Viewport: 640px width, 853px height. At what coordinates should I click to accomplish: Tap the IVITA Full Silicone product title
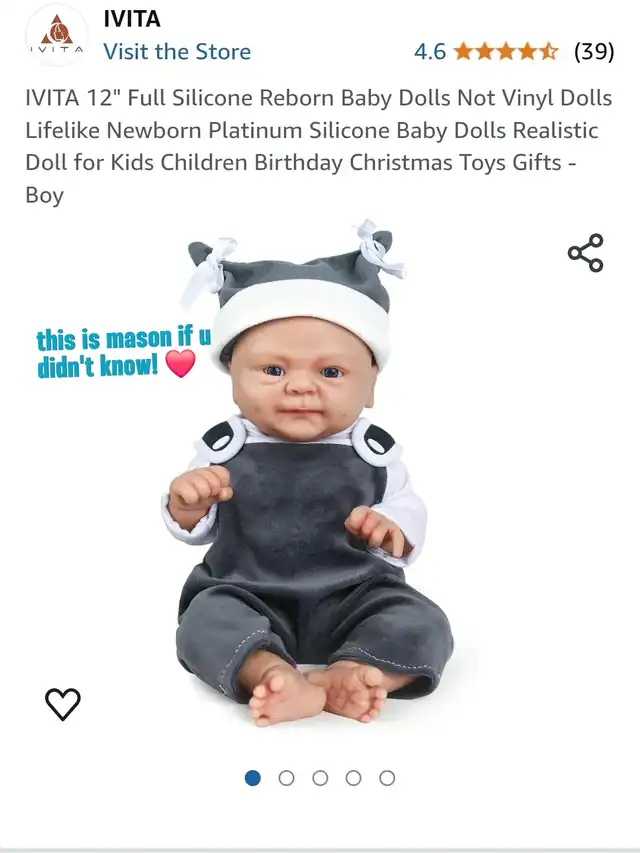click(319, 146)
